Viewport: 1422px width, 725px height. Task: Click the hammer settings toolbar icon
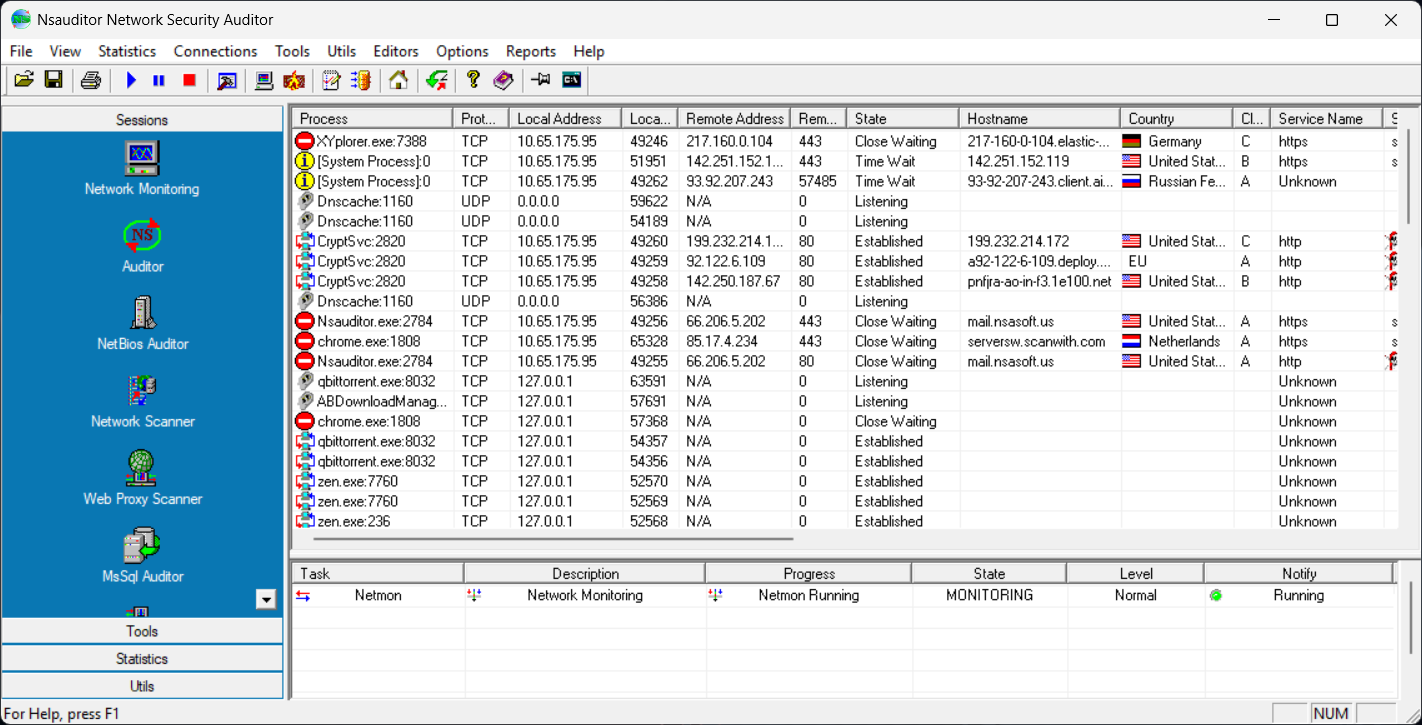tap(227, 80)
